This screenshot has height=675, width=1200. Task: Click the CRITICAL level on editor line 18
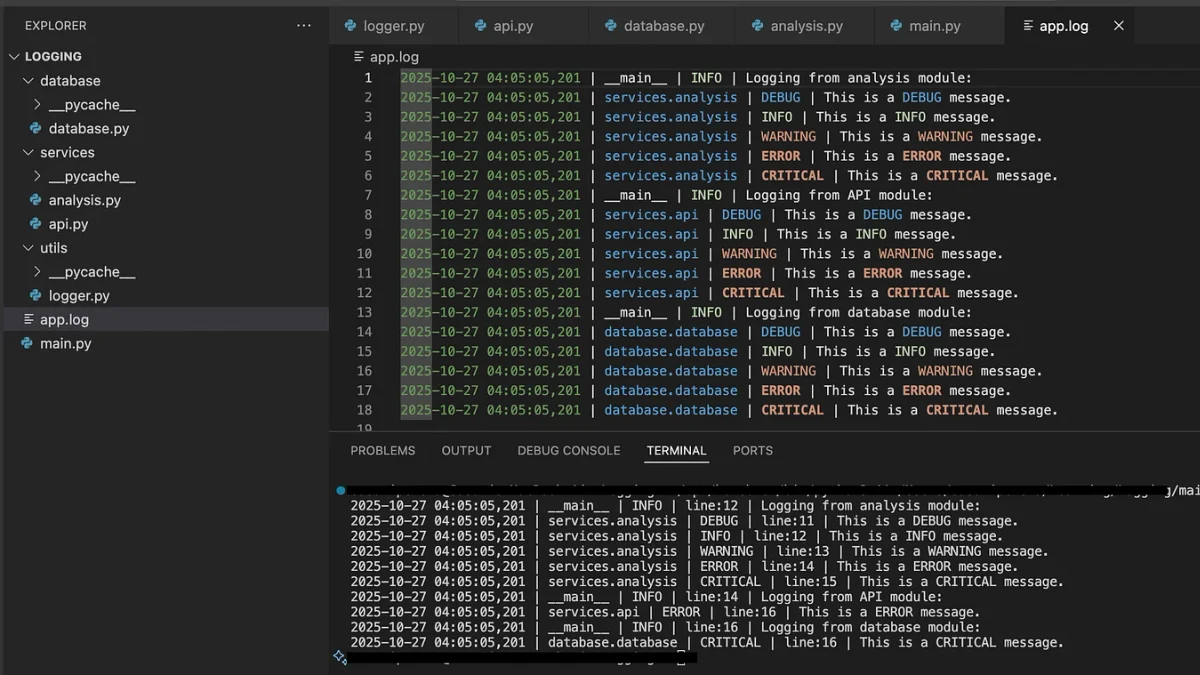792,410
